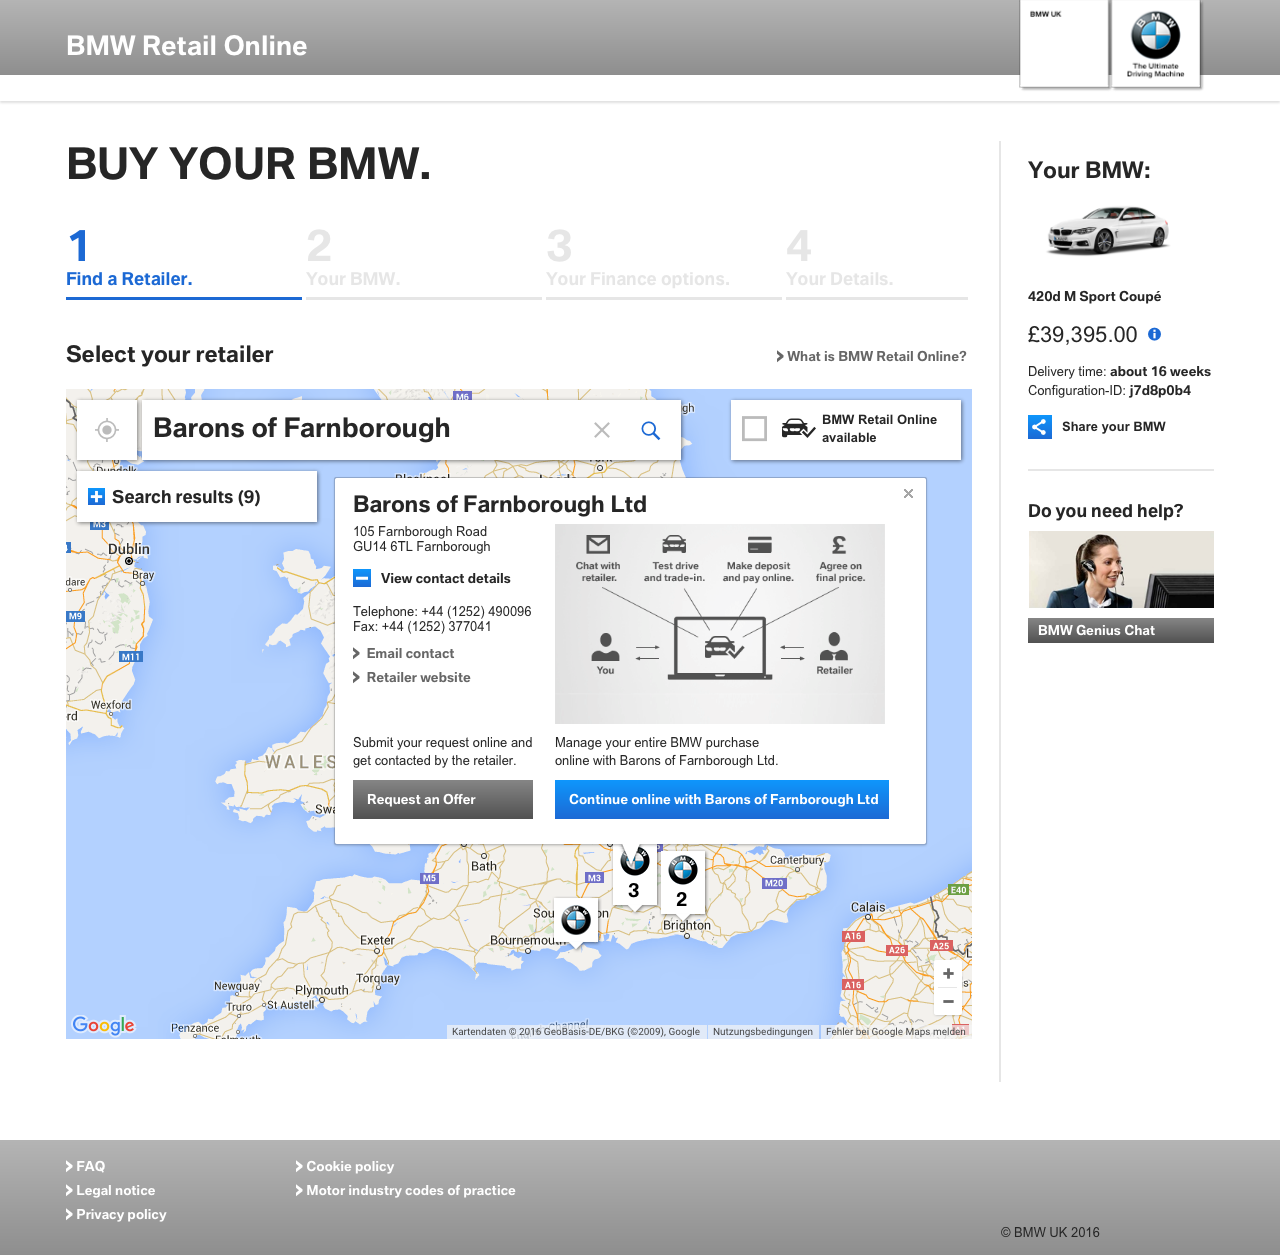Close the Barons of Farnborough popup
1280x1255 pixels.
908,493
